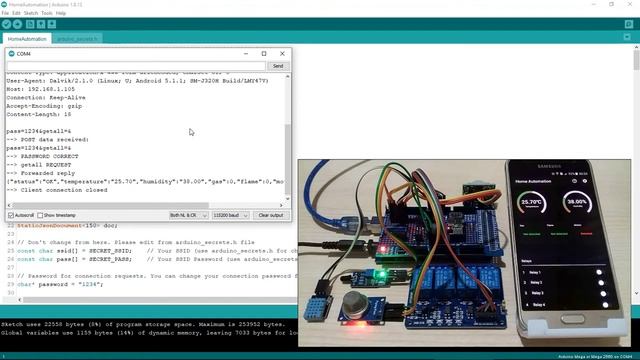Click code editor vertical scroll up arrow
Viewport: 640px width, 360px height.
click(x=636, y=48)
